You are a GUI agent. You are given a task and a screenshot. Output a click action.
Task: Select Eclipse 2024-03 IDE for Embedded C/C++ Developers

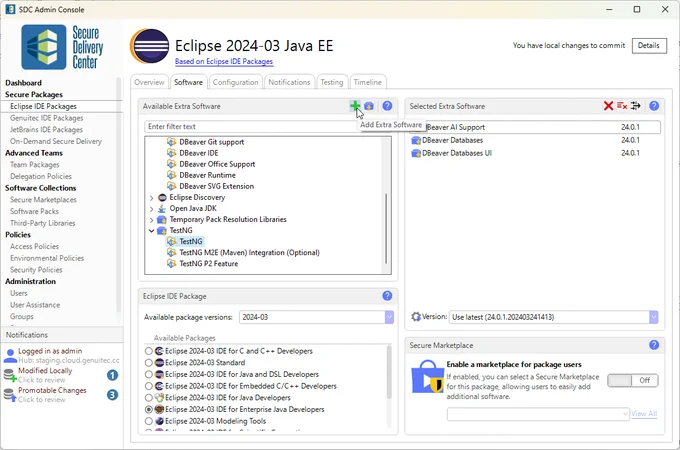tap(149, 386)
